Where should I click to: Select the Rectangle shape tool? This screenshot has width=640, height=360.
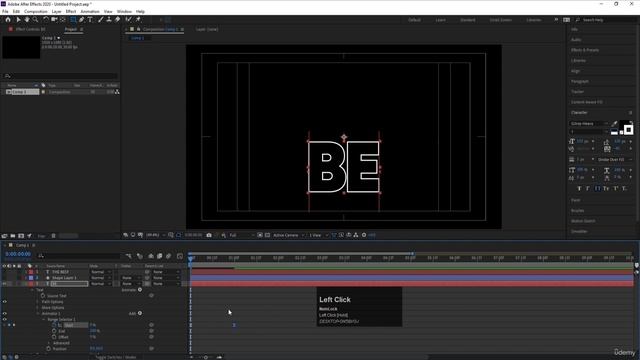tap(73, 20)
